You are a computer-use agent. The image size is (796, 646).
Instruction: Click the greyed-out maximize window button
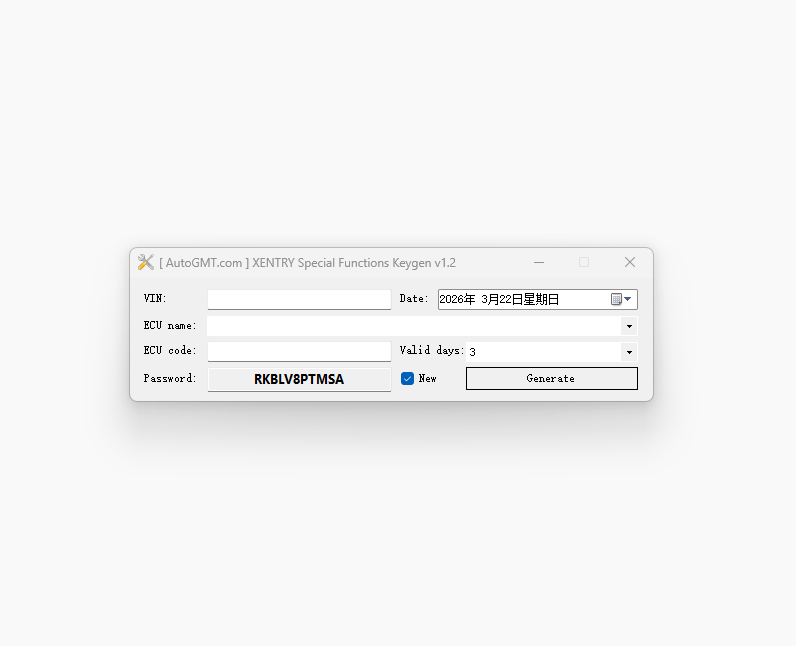[x=584, y=262]
